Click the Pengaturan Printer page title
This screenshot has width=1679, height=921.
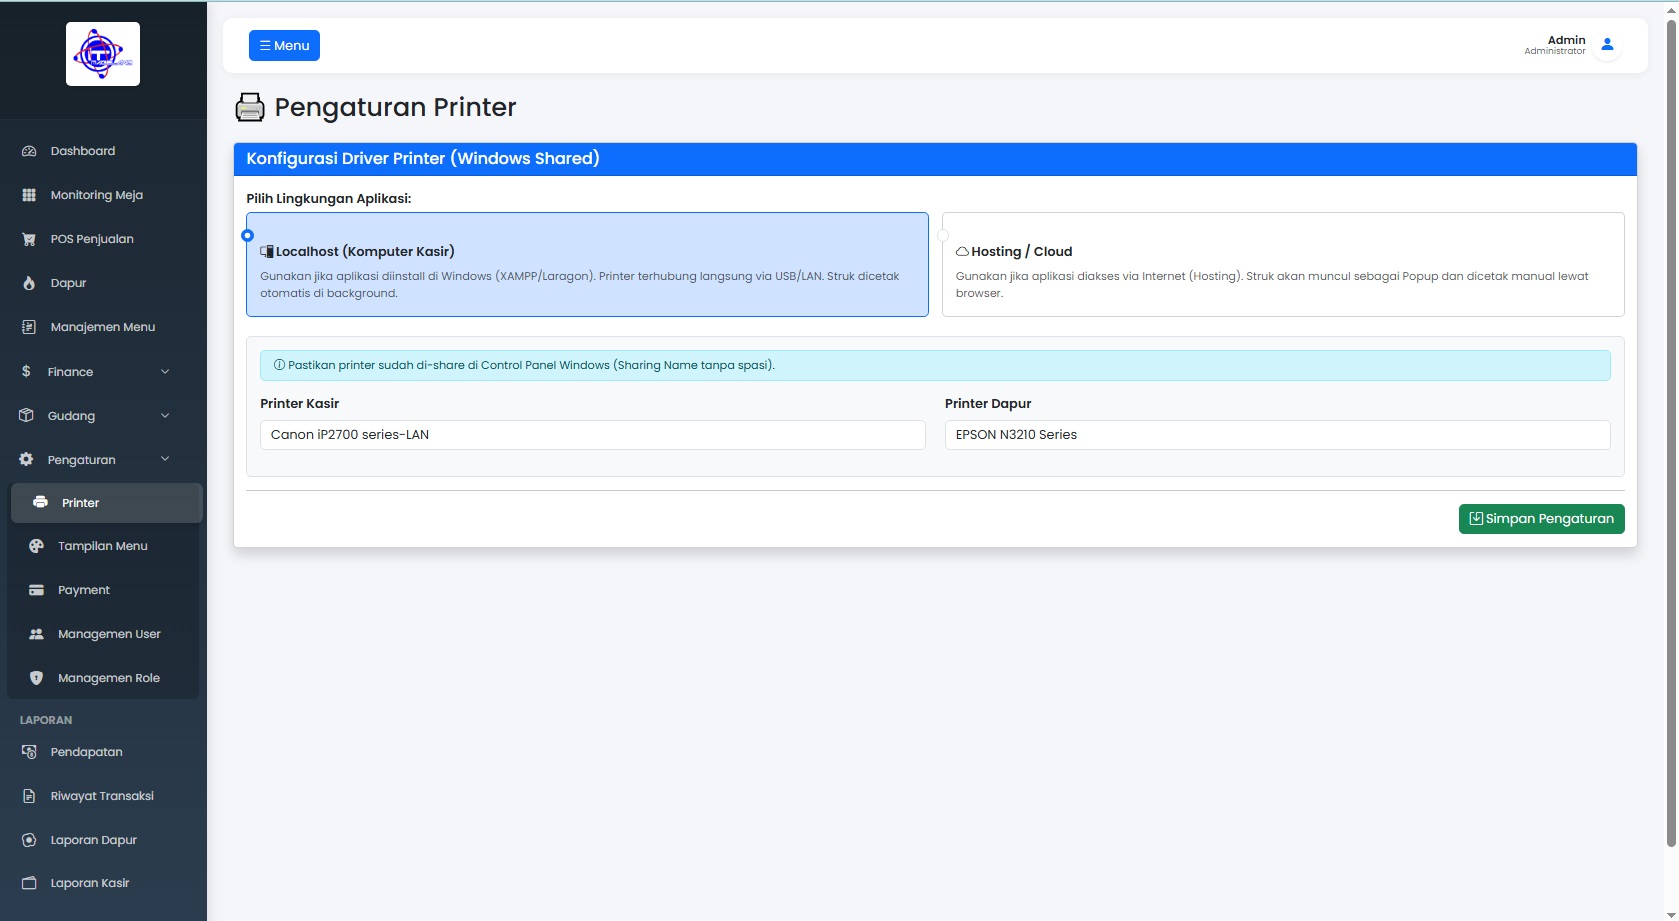tap(395, 107)
